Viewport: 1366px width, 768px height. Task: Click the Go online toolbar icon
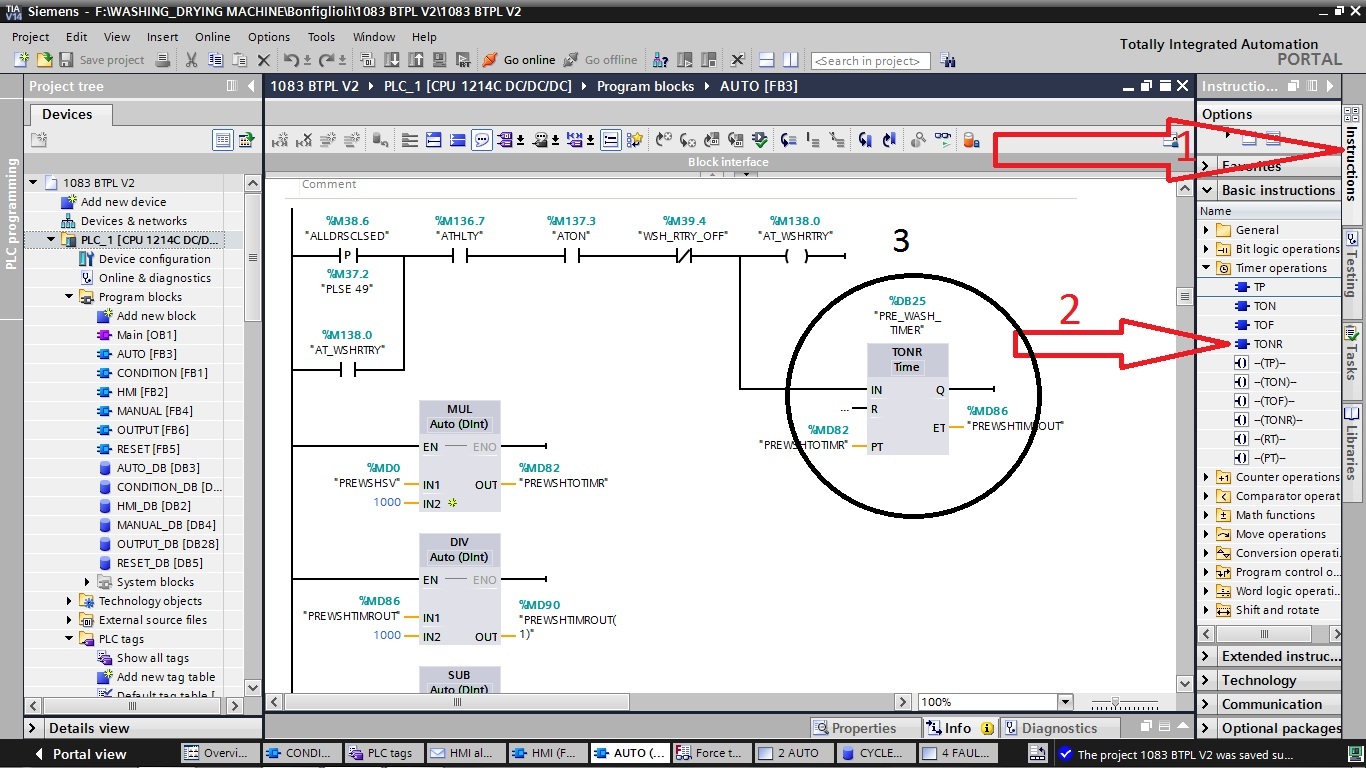[x=489, y=60]
